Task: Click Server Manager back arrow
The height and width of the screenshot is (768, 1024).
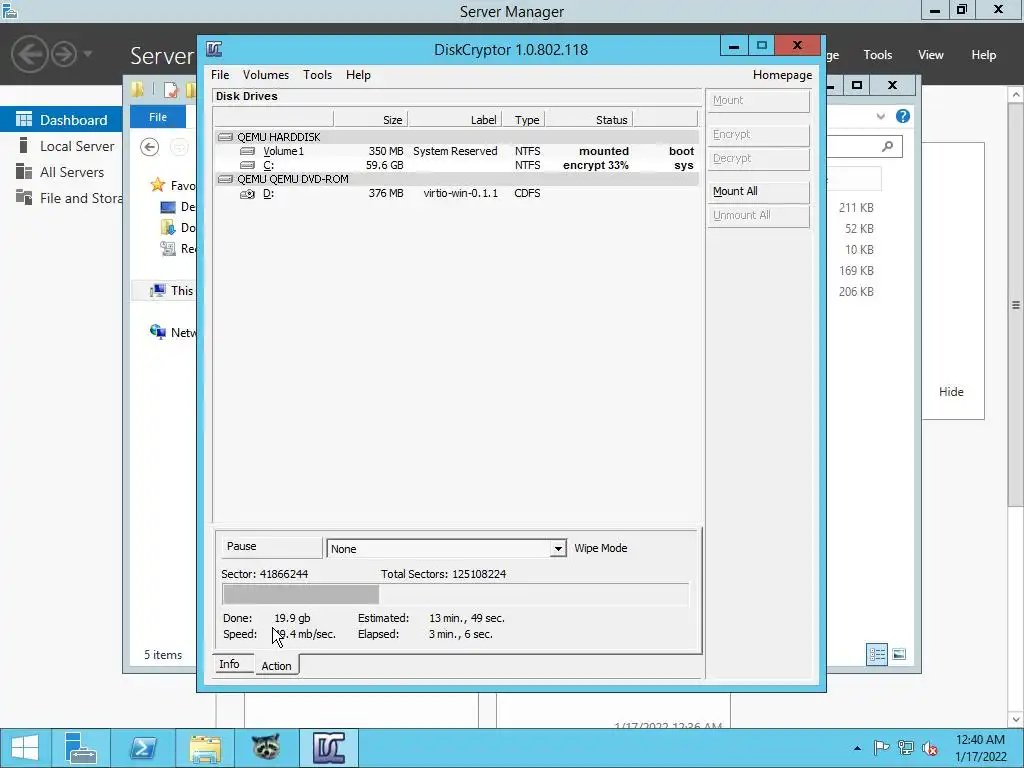Action: 30,54
